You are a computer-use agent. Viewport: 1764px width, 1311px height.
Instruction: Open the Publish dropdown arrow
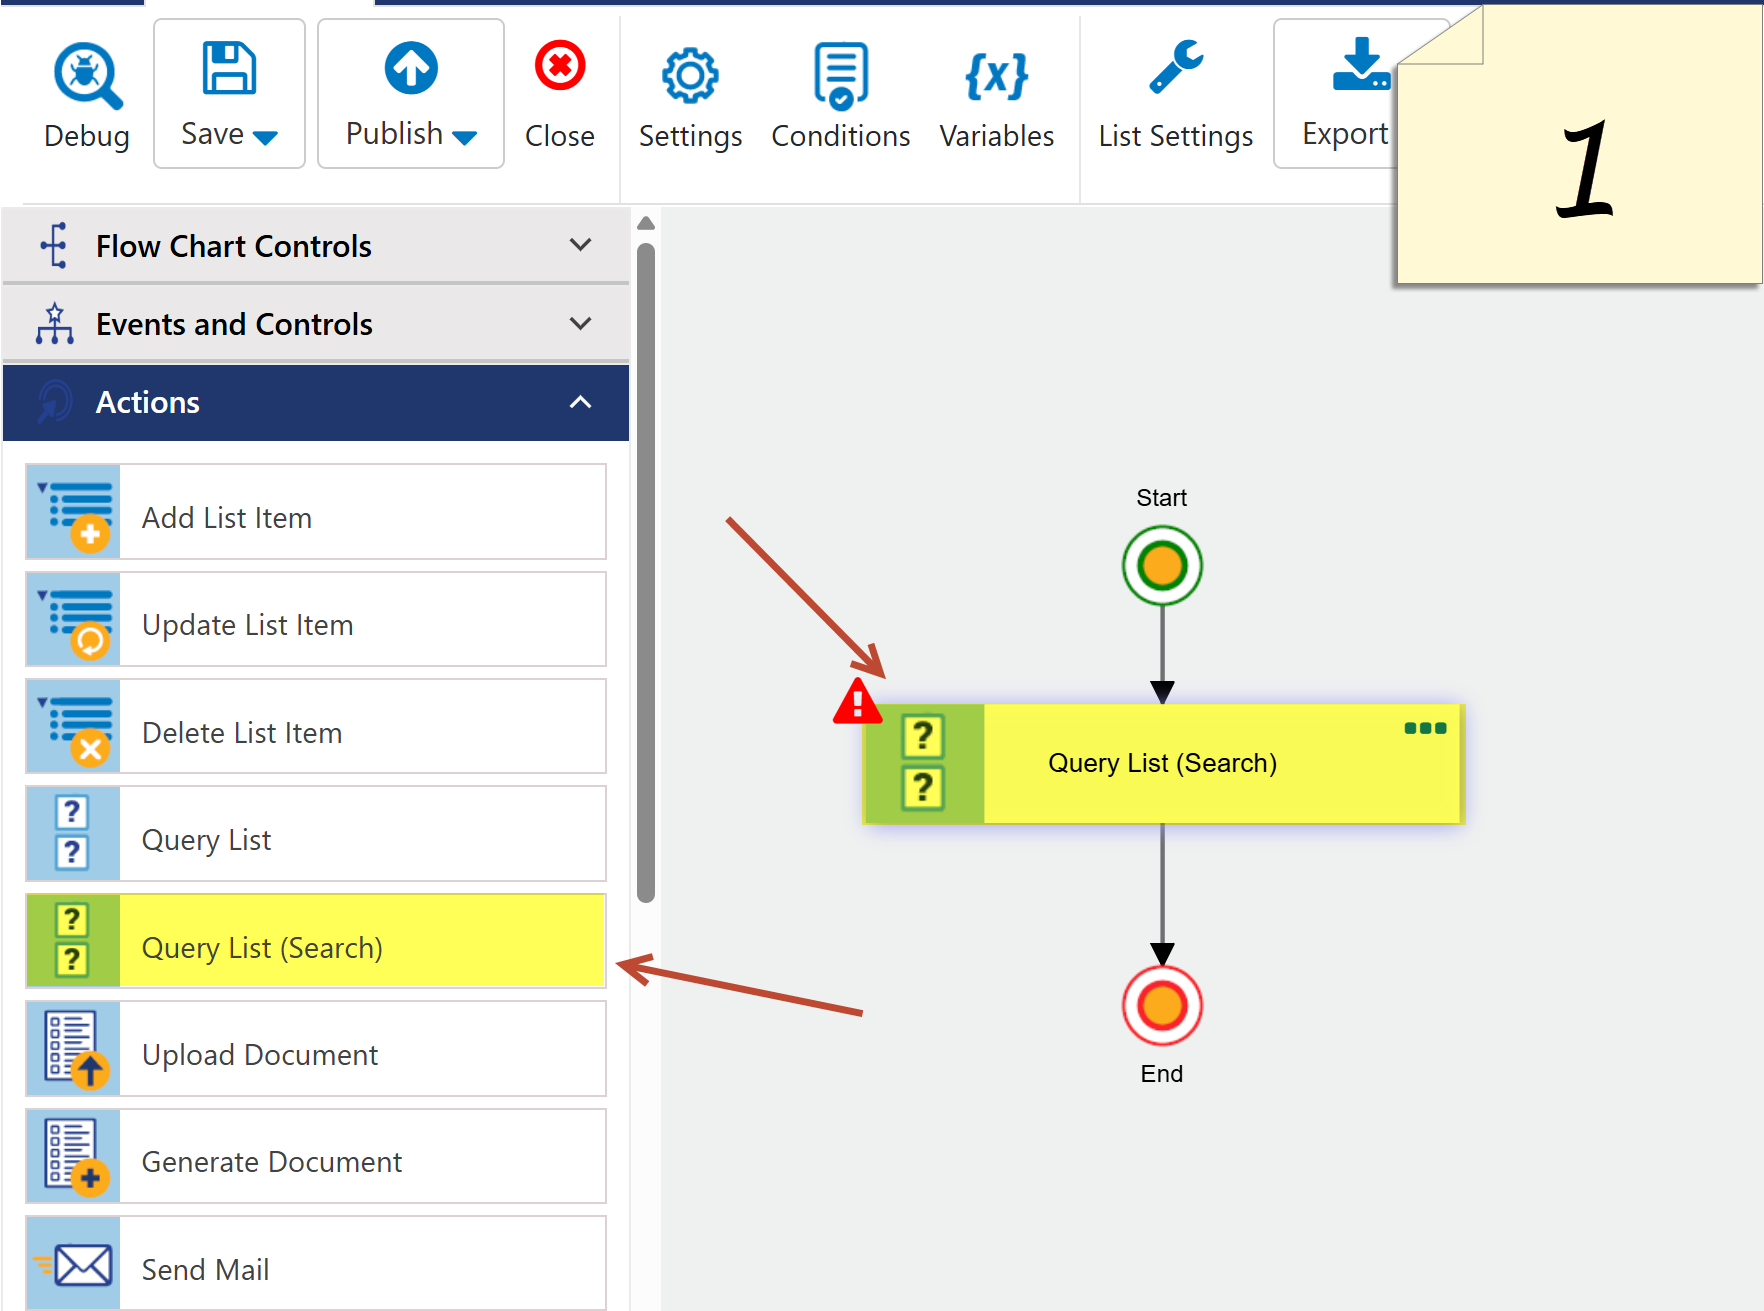pos(465,138)
